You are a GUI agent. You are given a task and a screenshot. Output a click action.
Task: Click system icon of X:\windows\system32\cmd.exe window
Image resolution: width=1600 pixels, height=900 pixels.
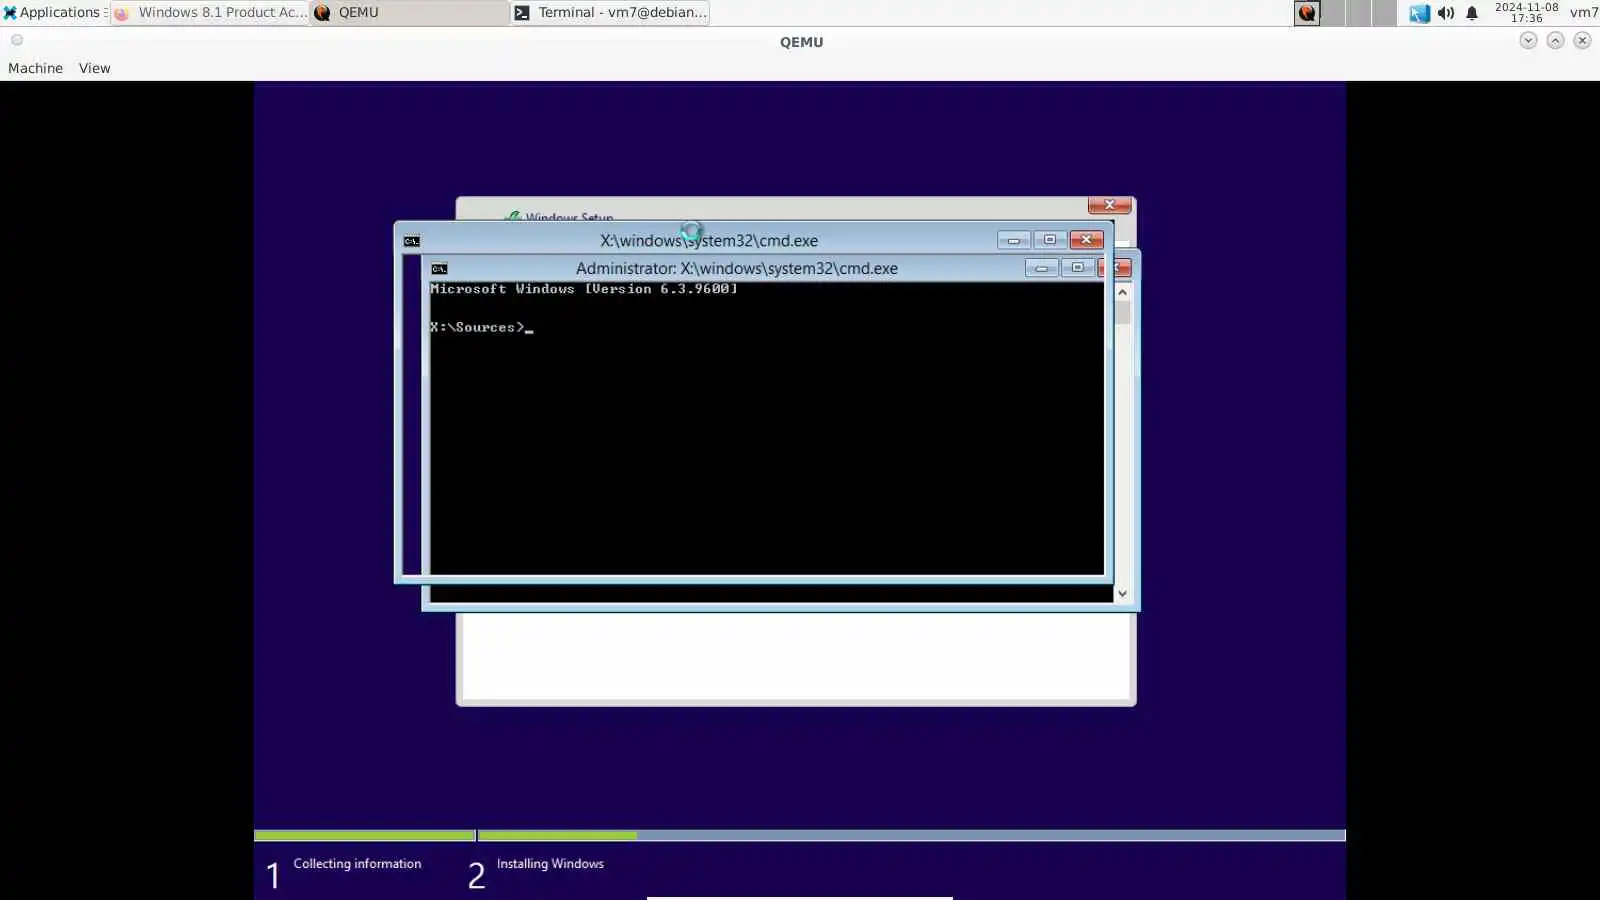click(412, 241)
